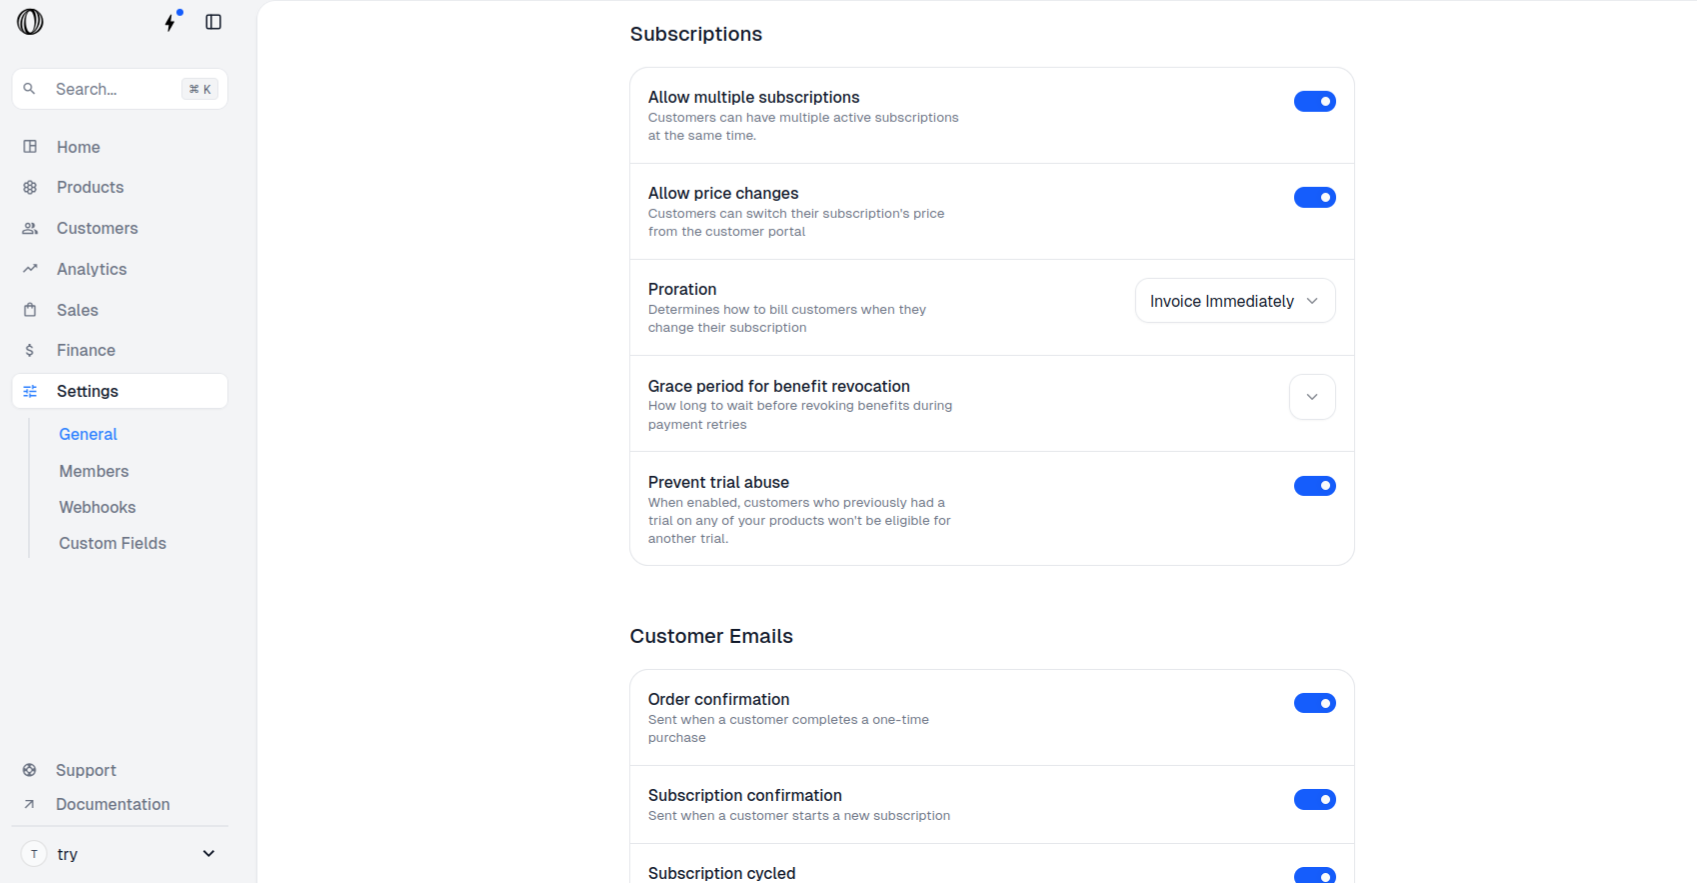Click the Customers people icon
This screenshot has width=1697, height=883.
pos(30,228)
